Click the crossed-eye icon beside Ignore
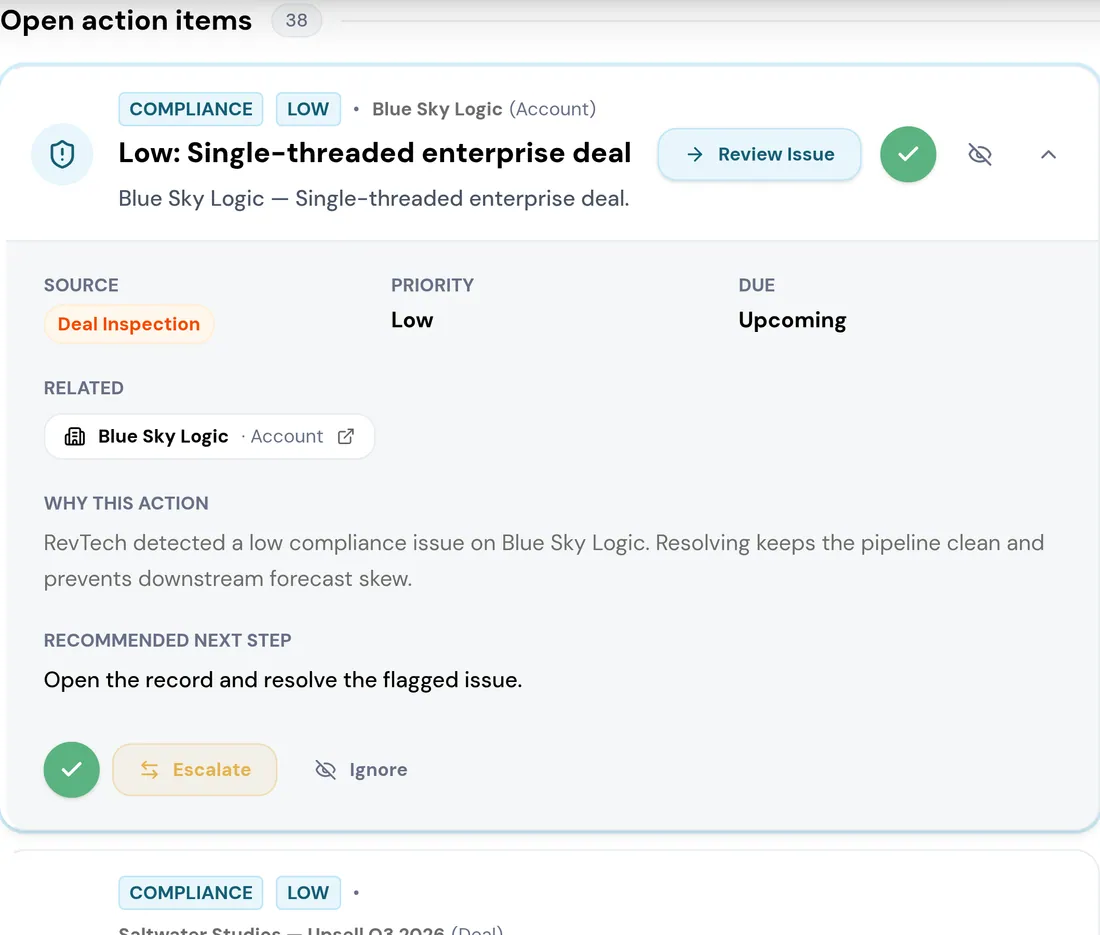 point(326,769)
